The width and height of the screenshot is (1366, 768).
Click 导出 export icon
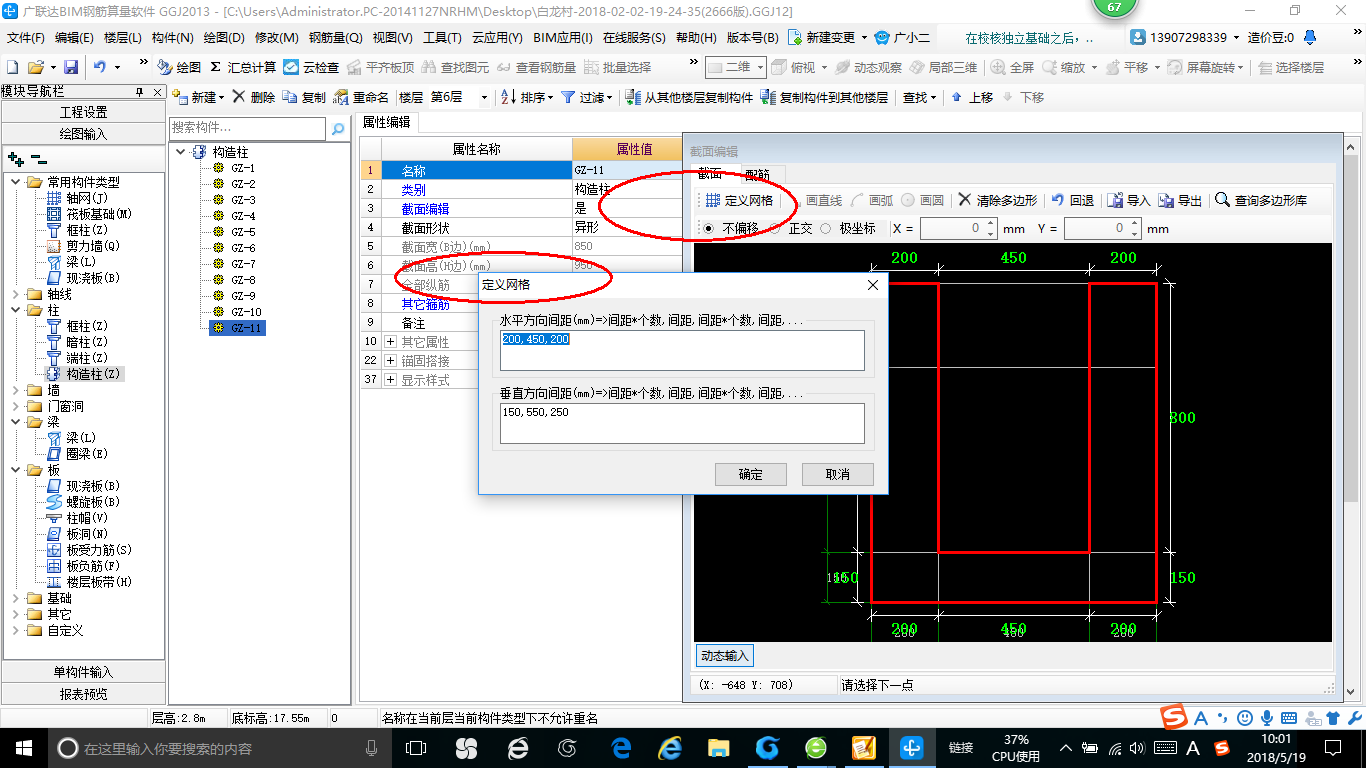tap(1166, 200)
